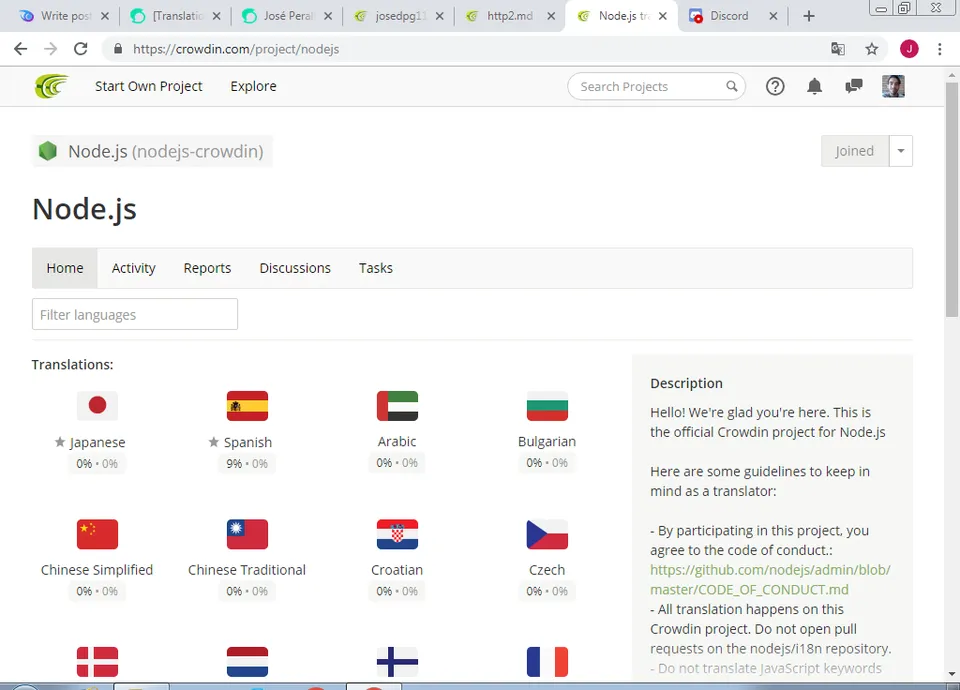Image resolution: width=960 pixels, height=690 pixels.
Task: Bookmark this page with star icon
Action: pos(872,49)
